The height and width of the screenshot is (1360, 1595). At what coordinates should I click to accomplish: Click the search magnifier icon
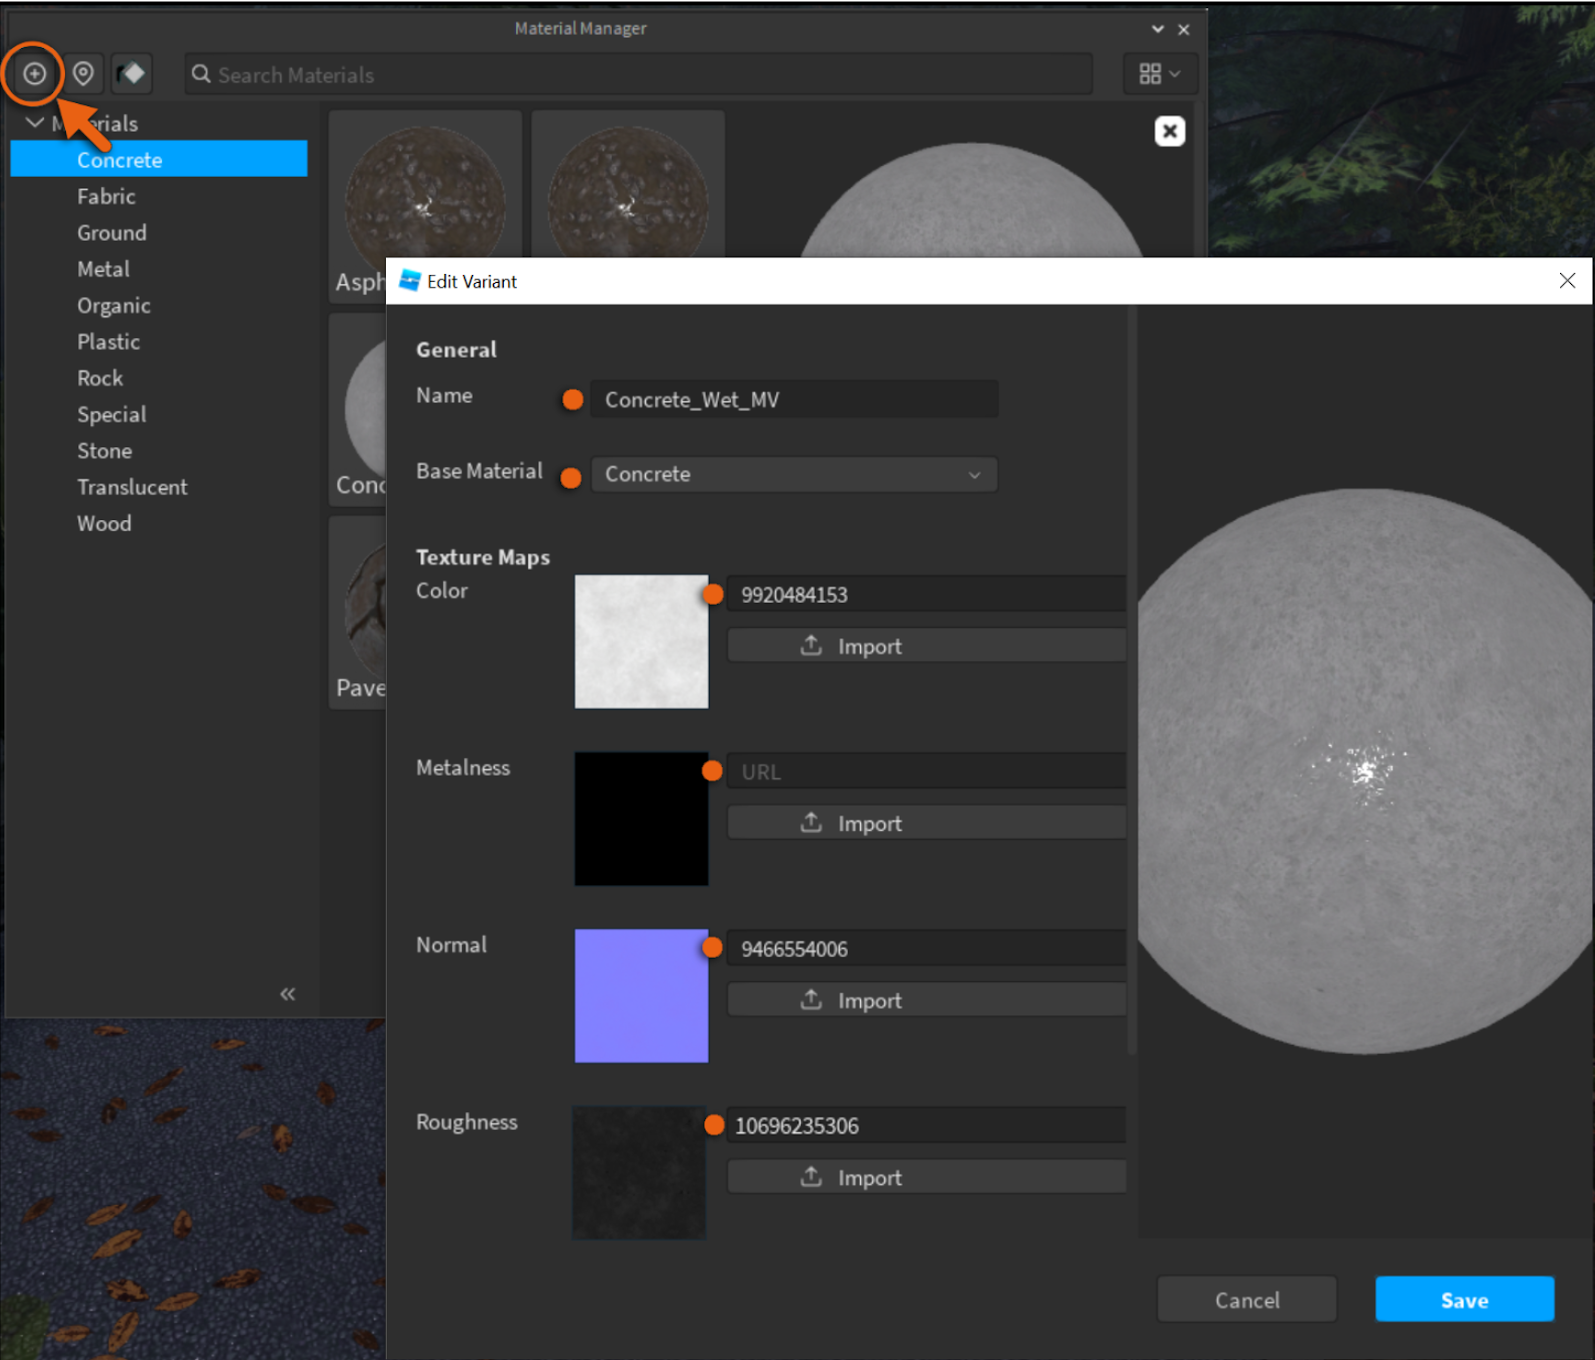(201, 75)
